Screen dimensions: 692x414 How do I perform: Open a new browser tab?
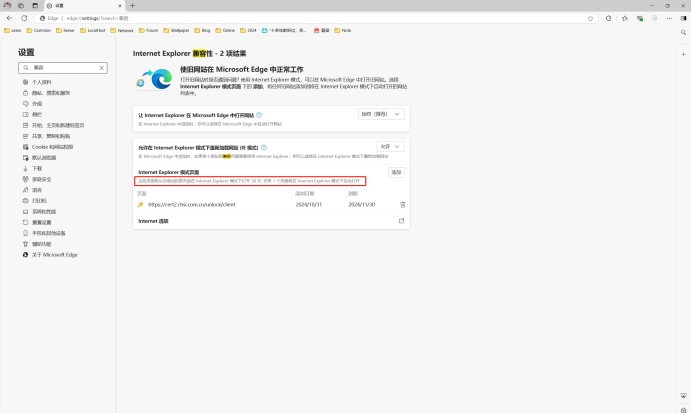(x=132, y=5)
